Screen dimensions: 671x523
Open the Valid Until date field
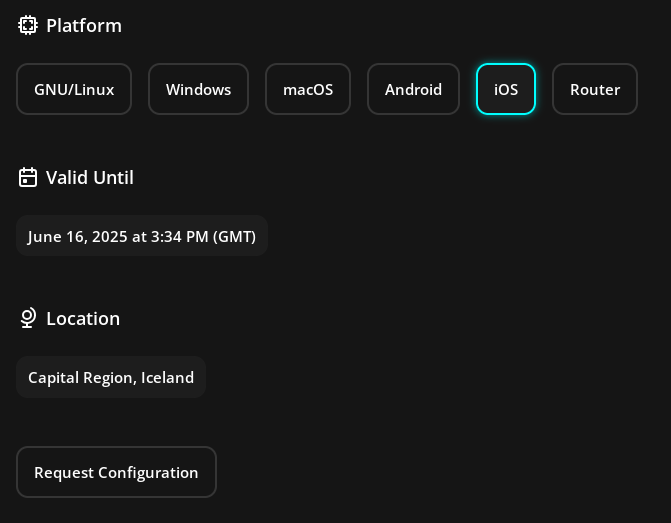coord(142,236)
